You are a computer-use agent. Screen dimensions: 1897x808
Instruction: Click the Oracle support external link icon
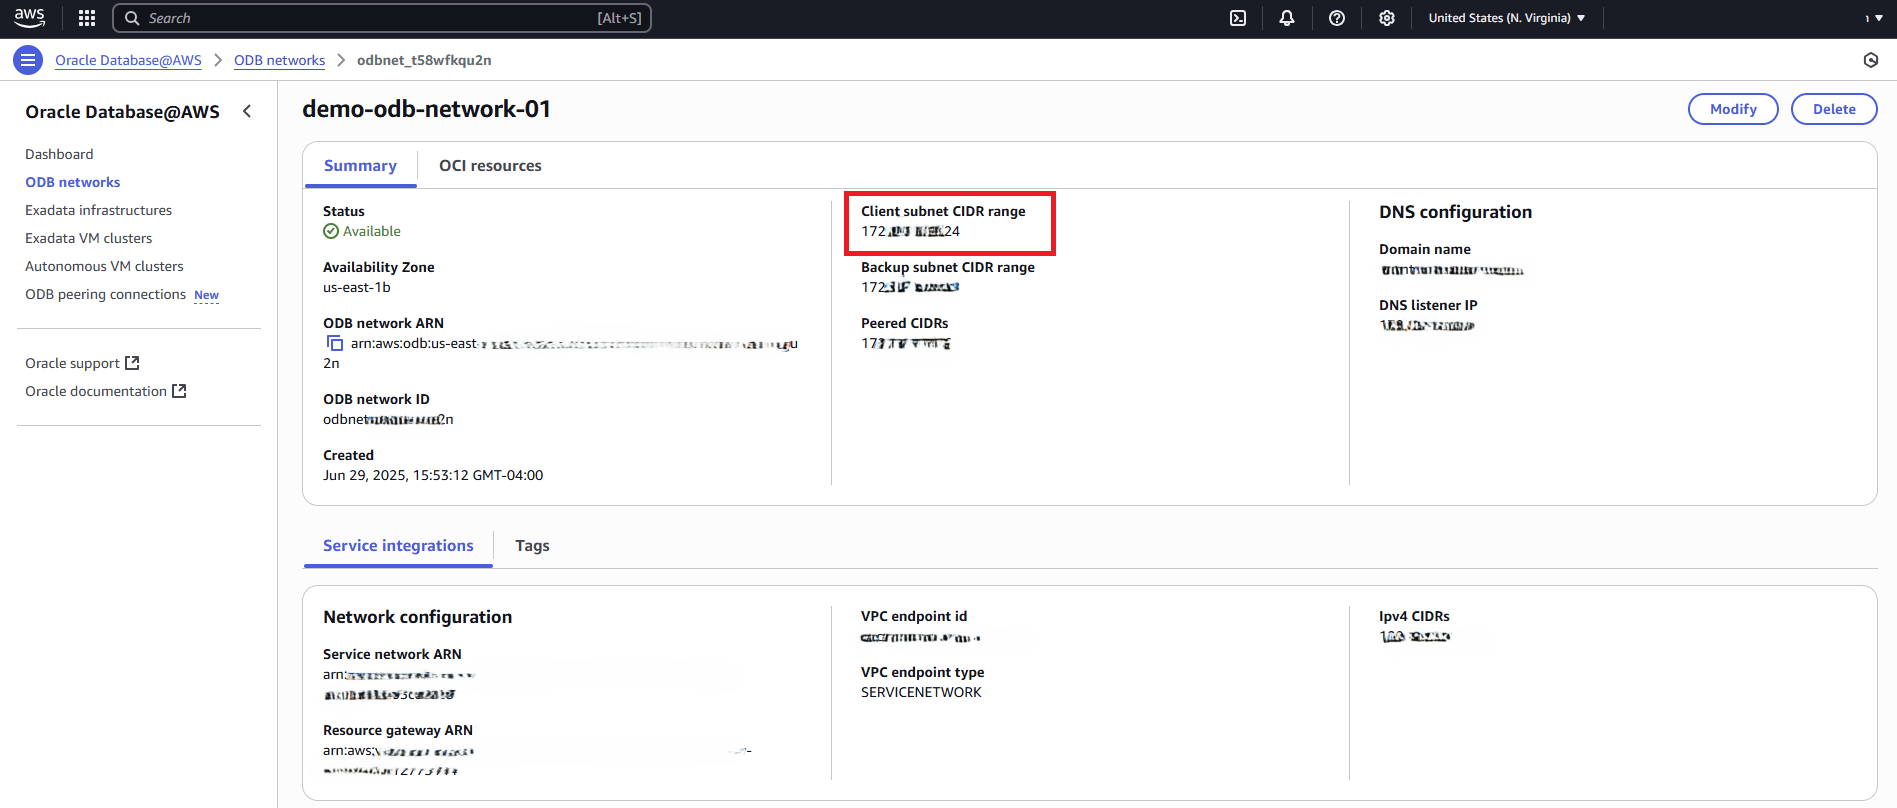click(x=132, y=363)
